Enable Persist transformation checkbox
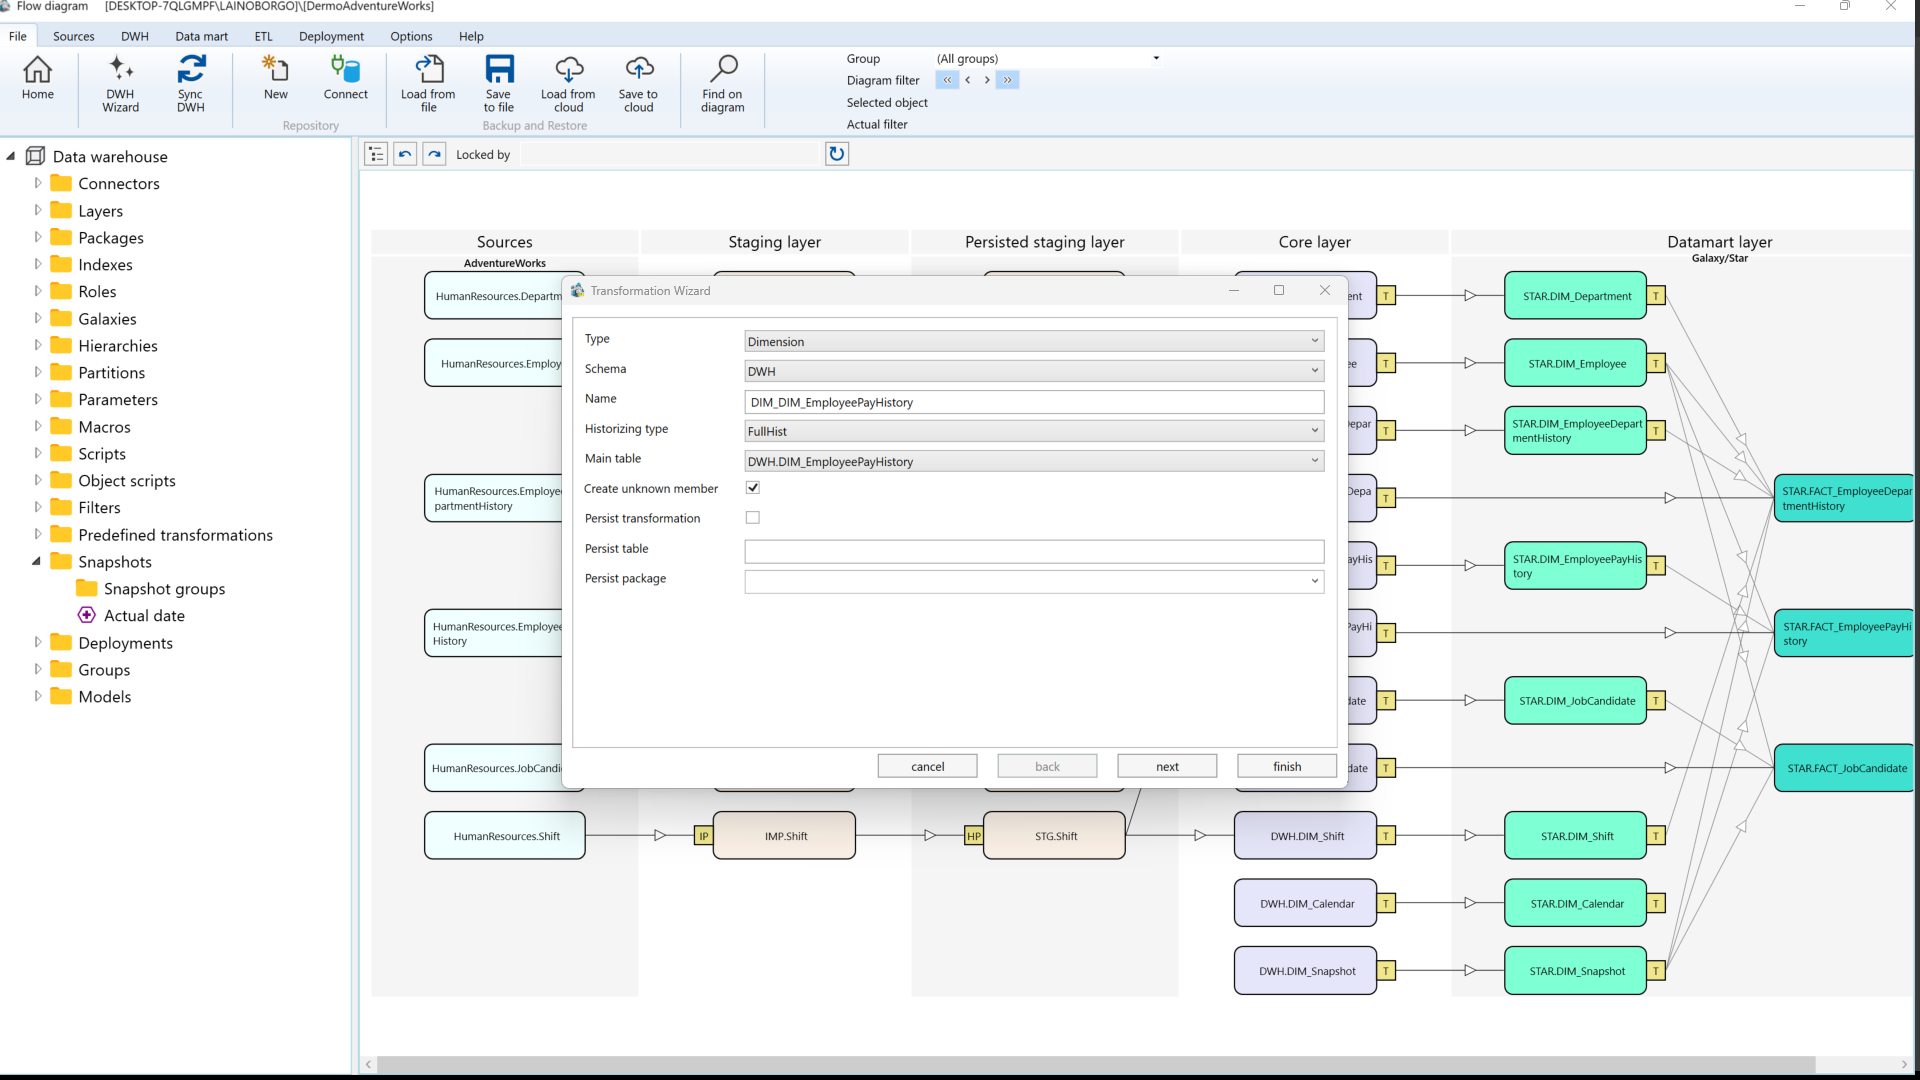 click(753, 518)
